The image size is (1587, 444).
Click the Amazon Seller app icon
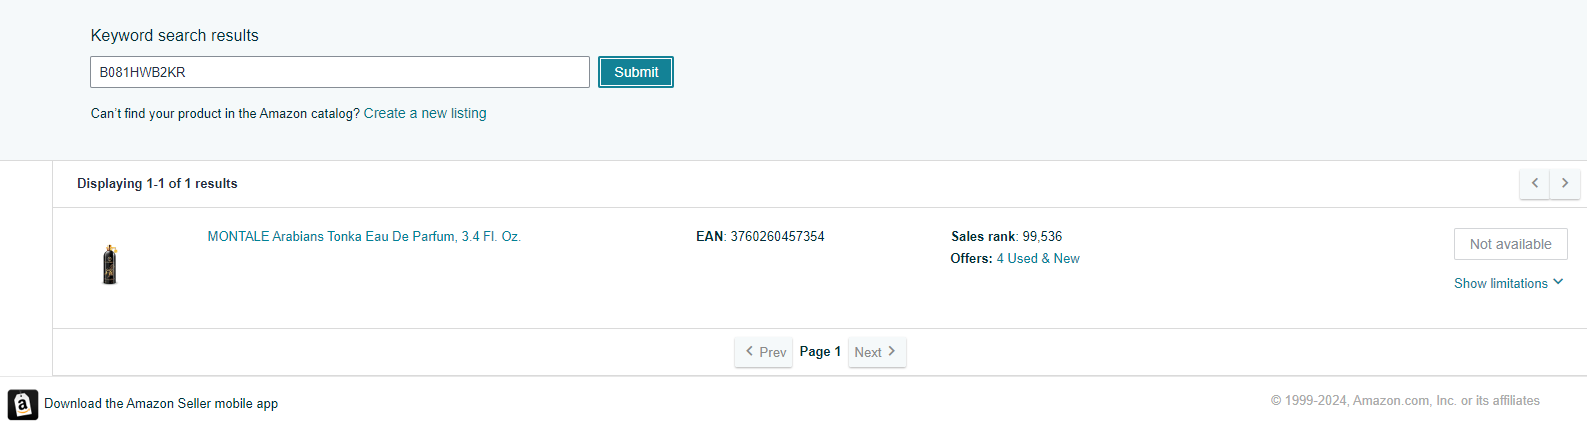23,404
